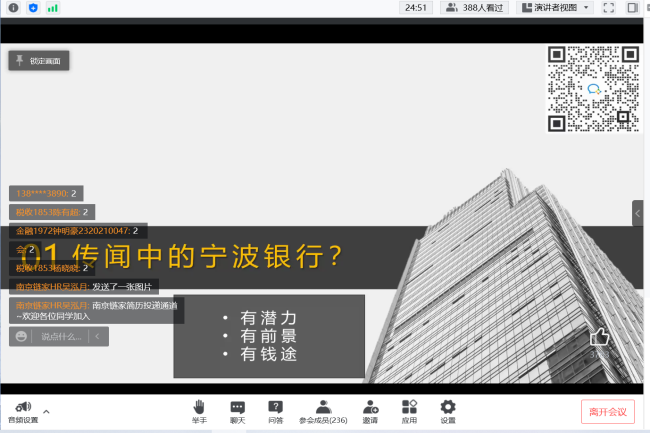Click the meeting info icon in top-left

pos(14,8)
